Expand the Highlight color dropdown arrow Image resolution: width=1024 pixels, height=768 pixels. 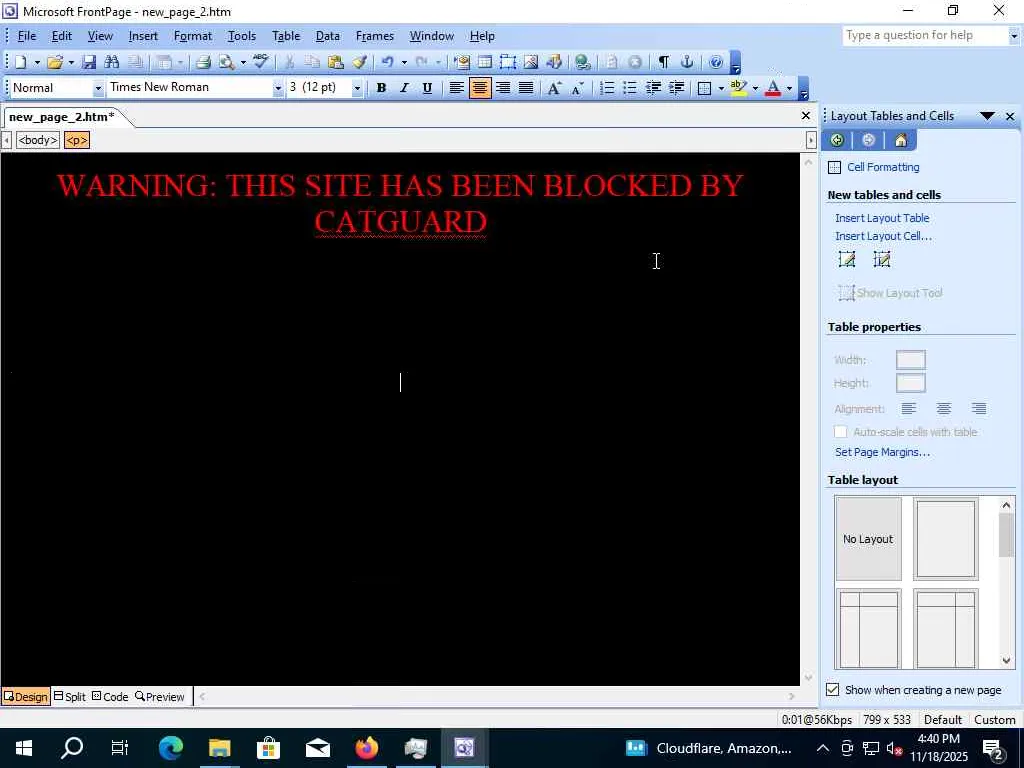pyautogui.click(x=755, y=88)
